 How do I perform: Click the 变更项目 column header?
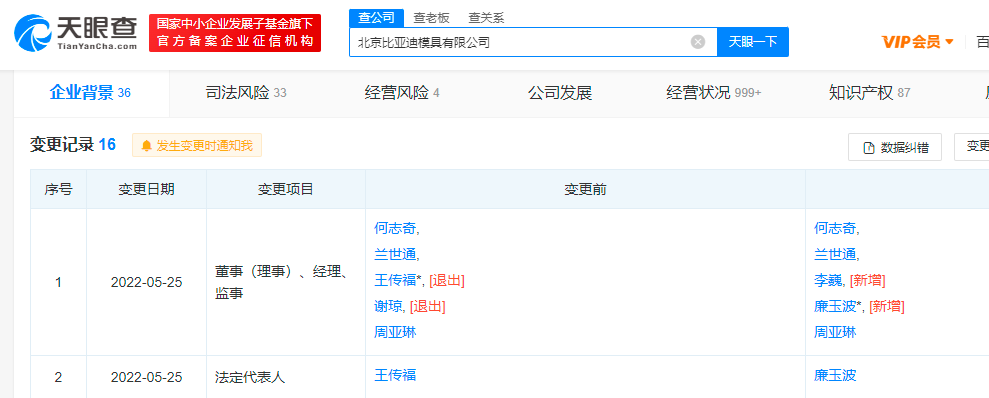coord(286,189)
